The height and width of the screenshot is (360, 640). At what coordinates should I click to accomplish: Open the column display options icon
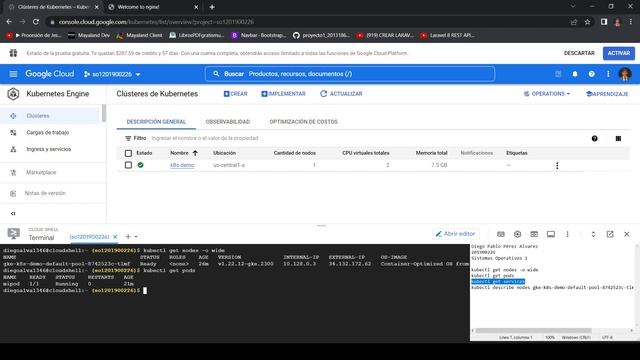coord(618,139)
